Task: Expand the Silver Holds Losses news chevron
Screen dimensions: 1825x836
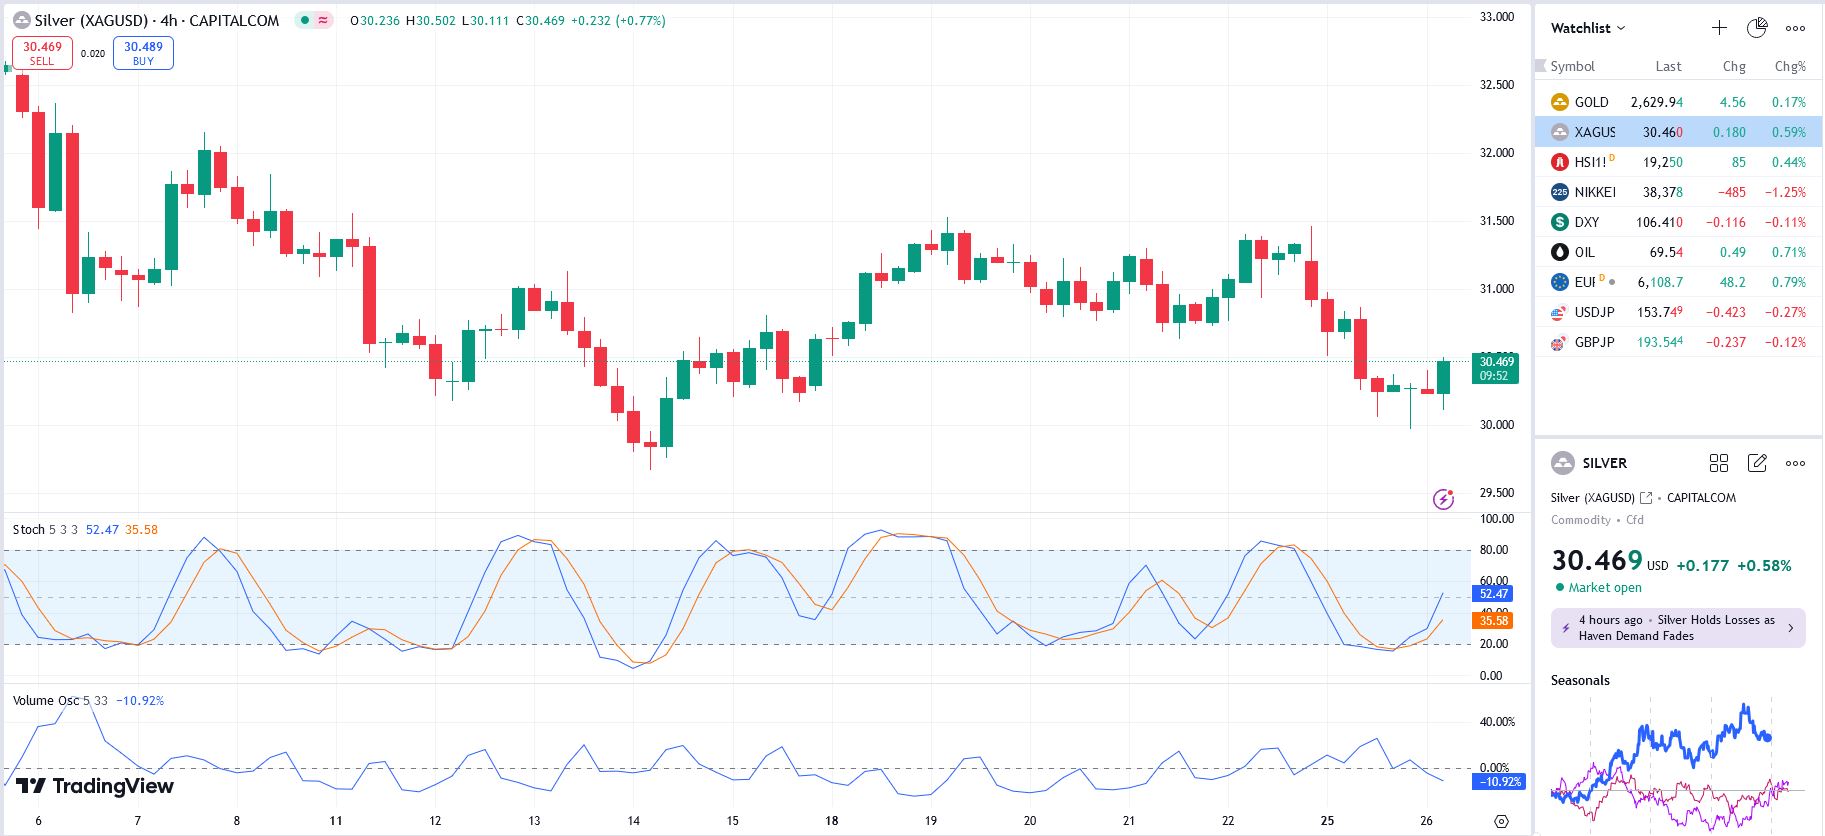Action: pyautogui.click(x=1790, y=628)
